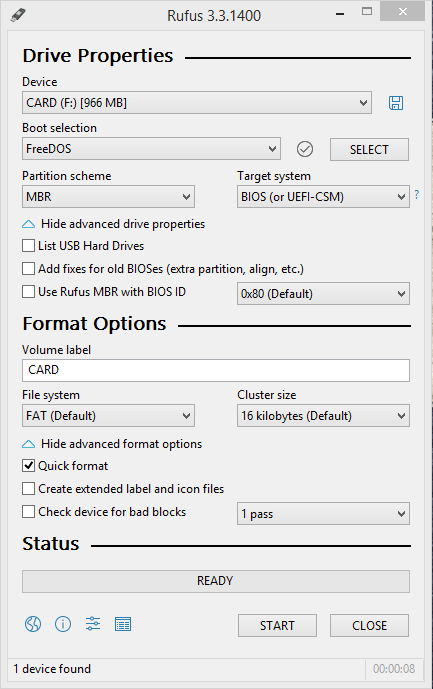Click the SELECT button

click(x=369, y=149)
